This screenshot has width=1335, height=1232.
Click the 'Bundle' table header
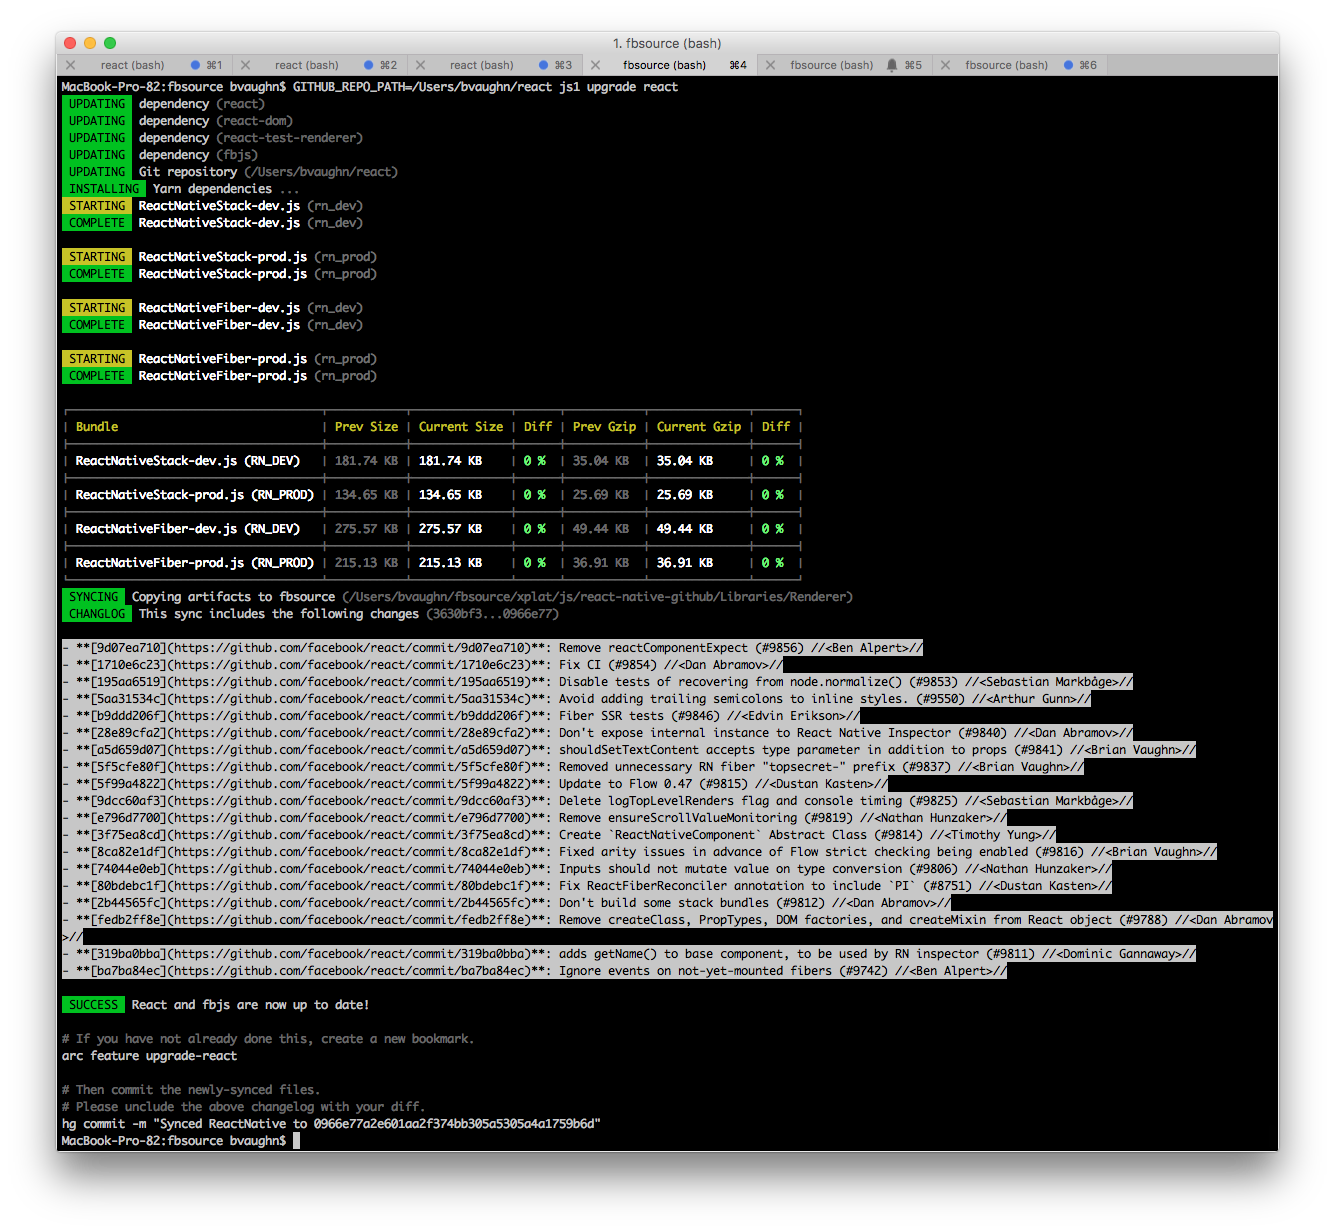[x=97, y=427]
